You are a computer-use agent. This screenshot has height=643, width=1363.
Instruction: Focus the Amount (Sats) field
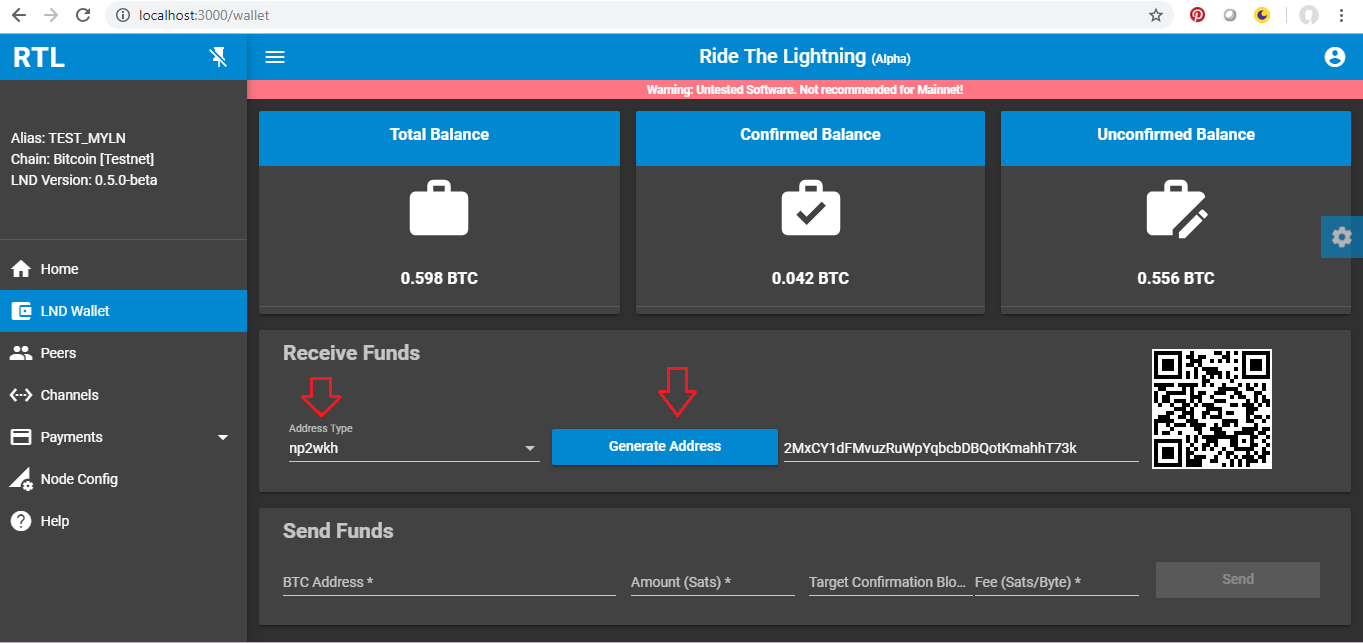point(713,581)
